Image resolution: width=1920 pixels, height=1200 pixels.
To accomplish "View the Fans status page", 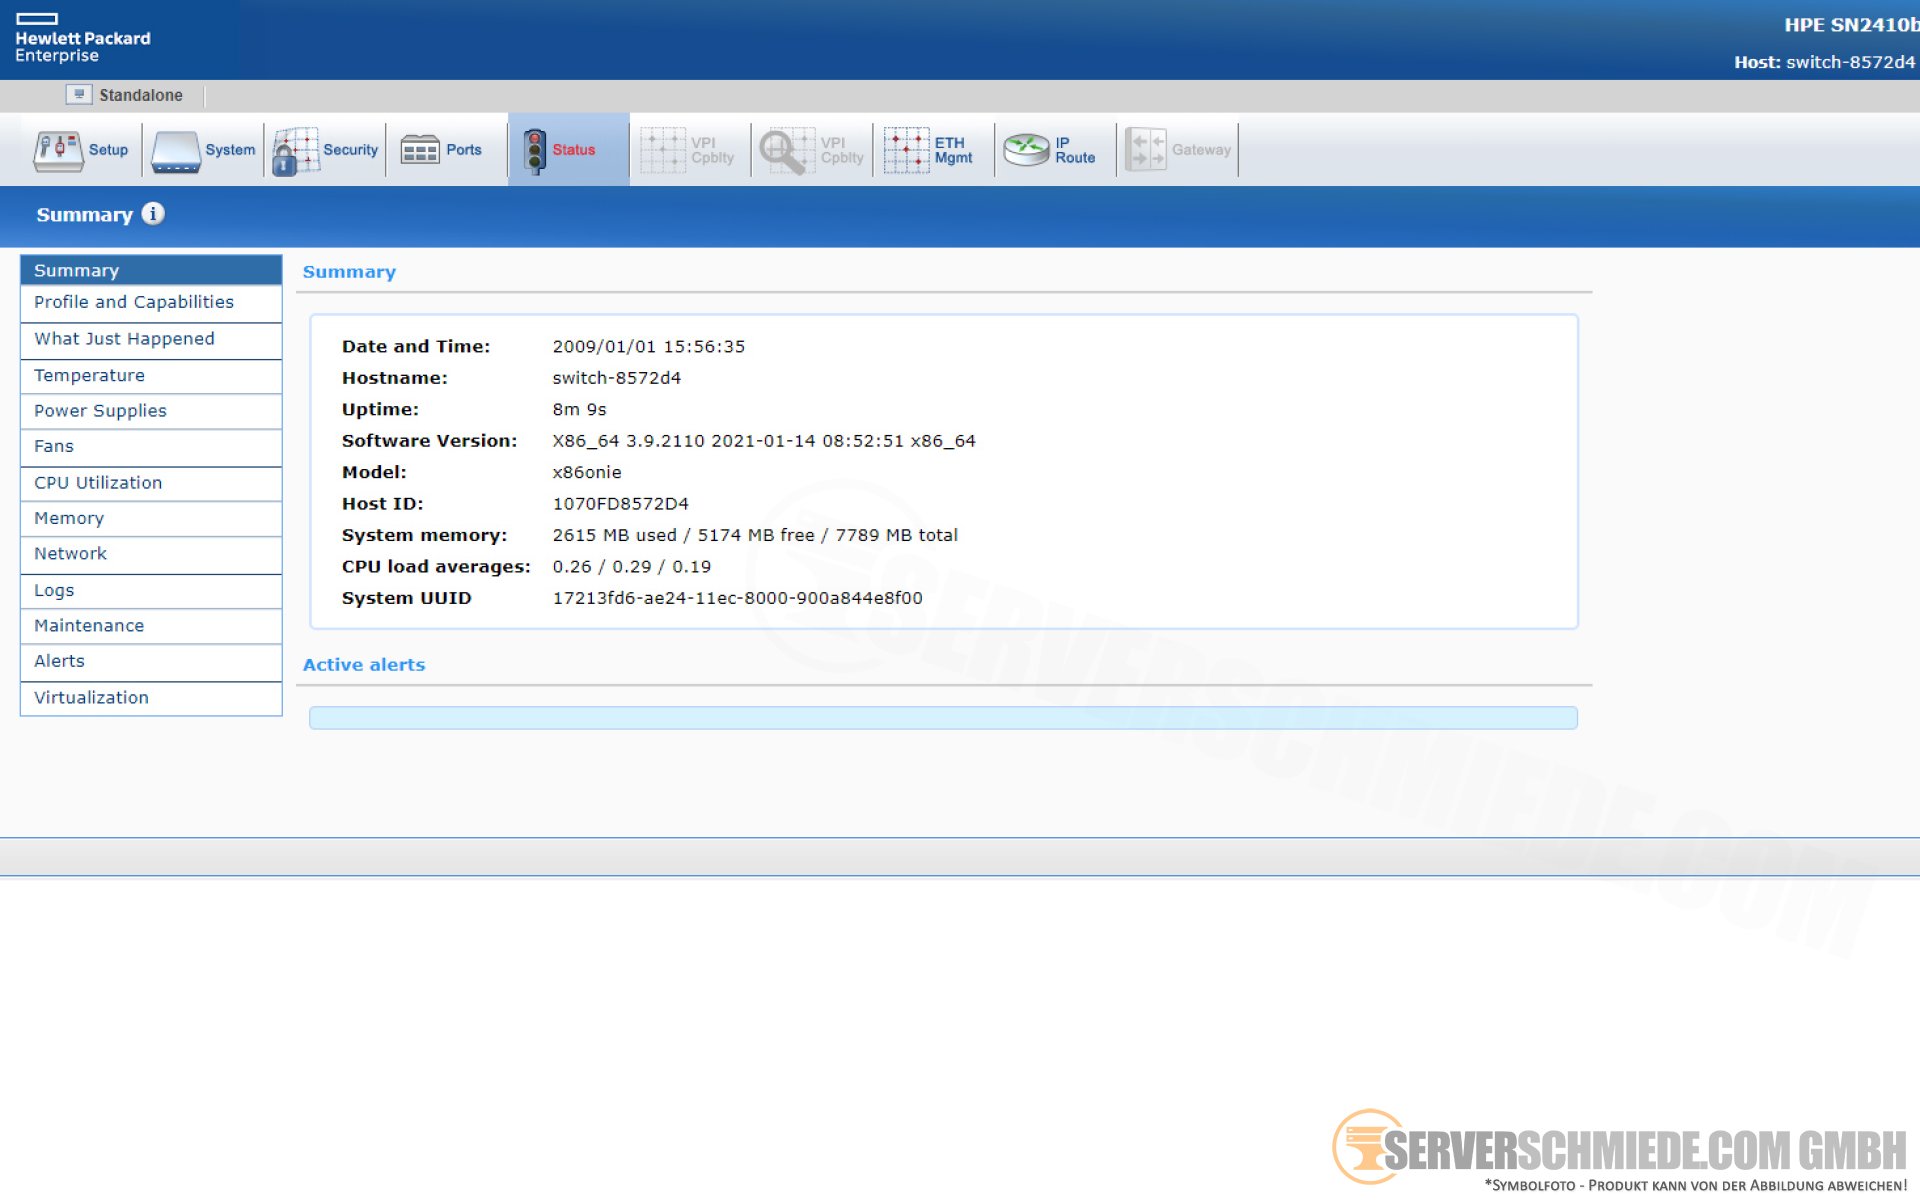I will (x=54, y=446).
